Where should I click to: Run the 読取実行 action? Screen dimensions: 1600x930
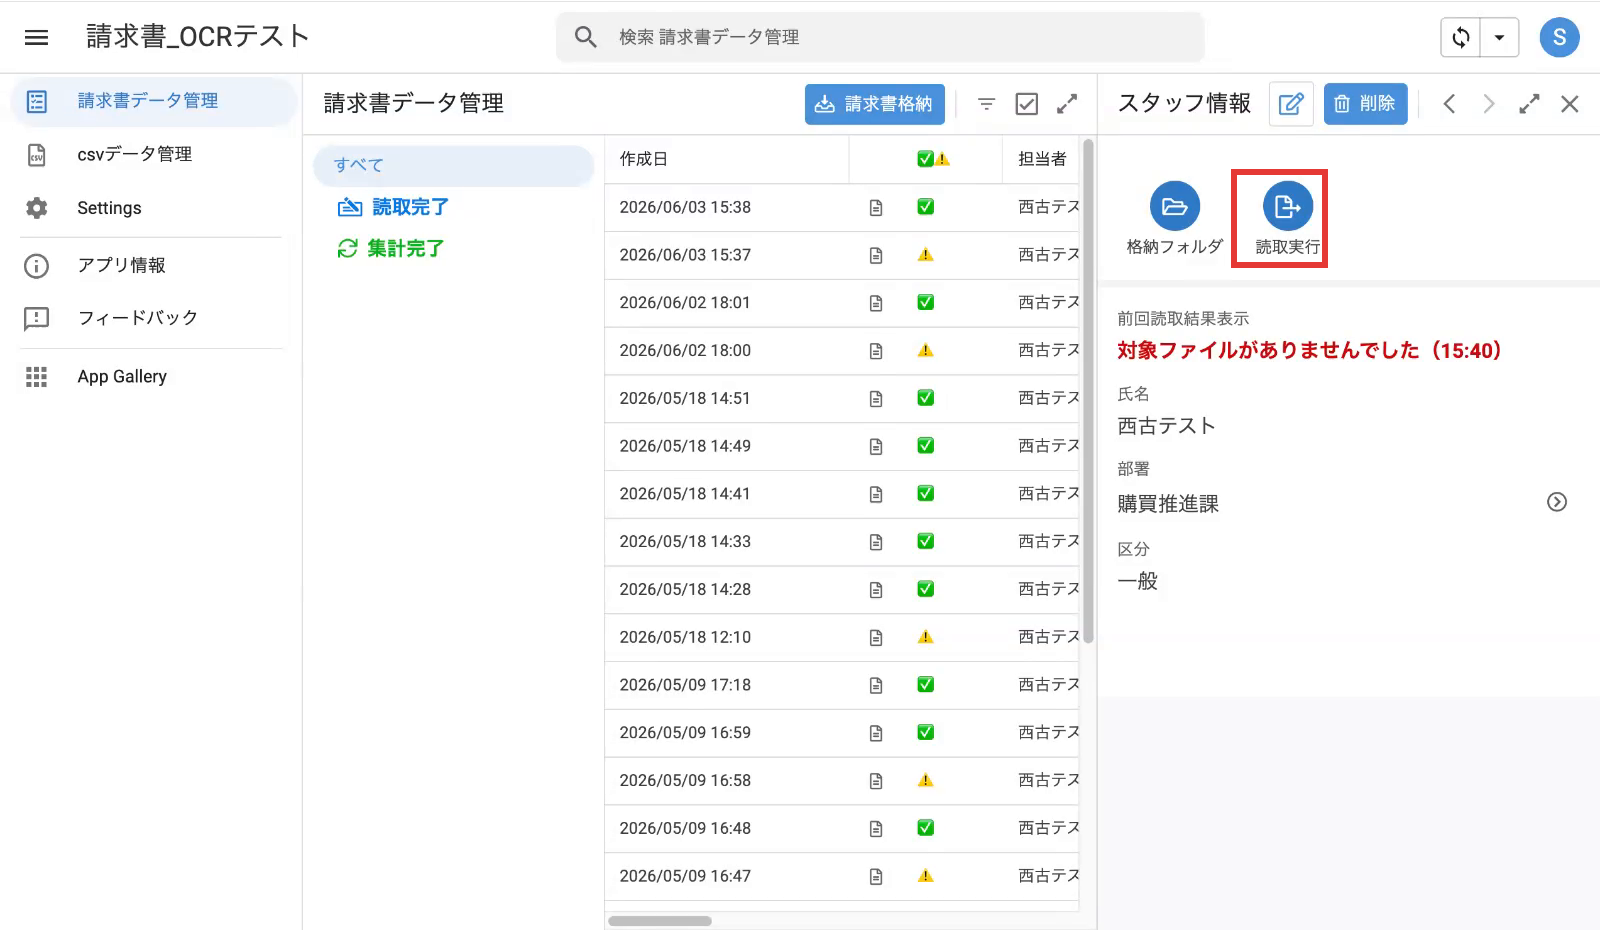pyautogui.click(x=1287, y=219)
